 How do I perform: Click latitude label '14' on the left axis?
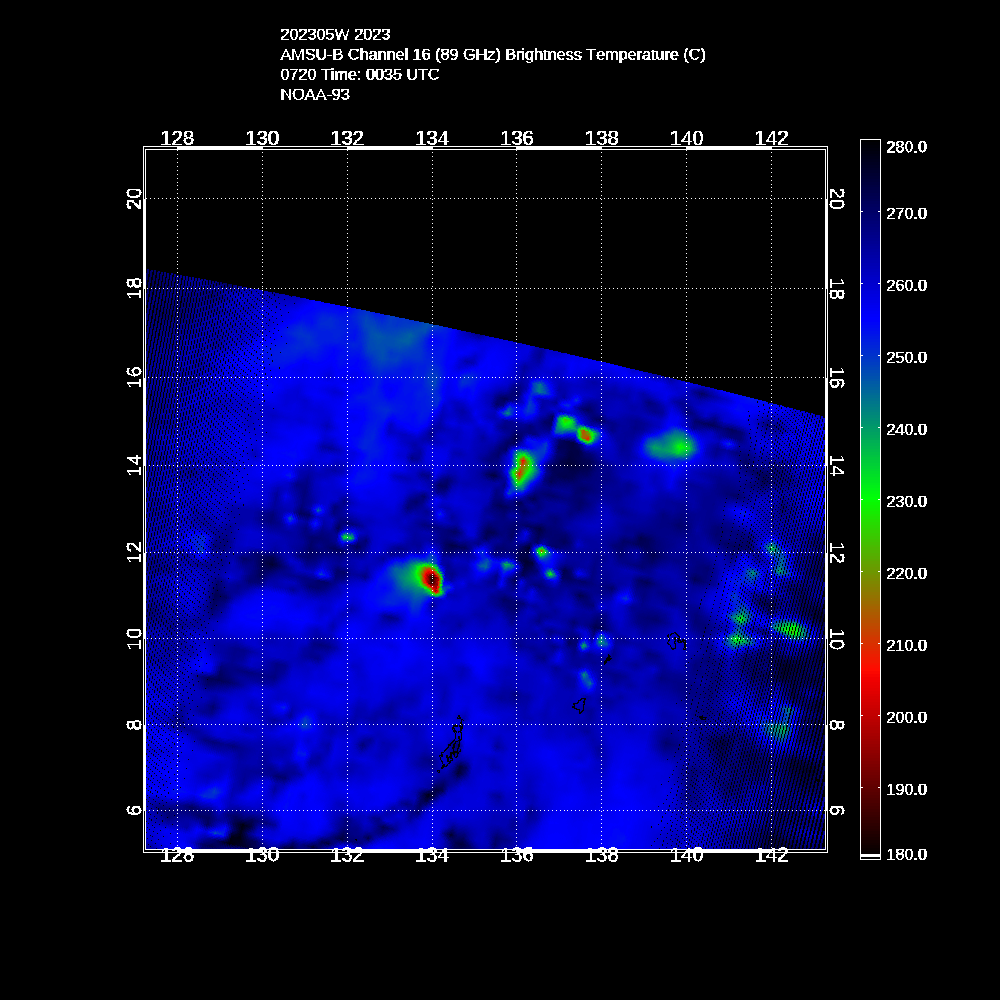[x=134, y=465]
